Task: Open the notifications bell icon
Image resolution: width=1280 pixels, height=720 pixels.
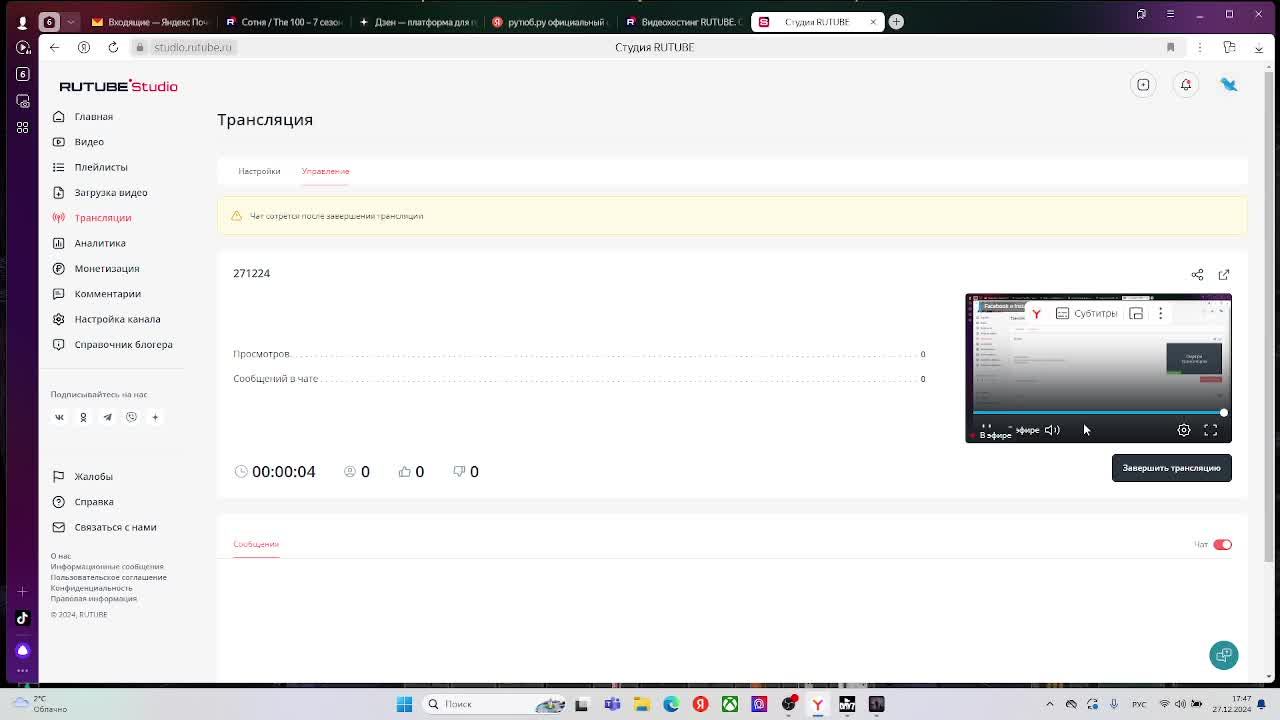Action: (1186, 85)
